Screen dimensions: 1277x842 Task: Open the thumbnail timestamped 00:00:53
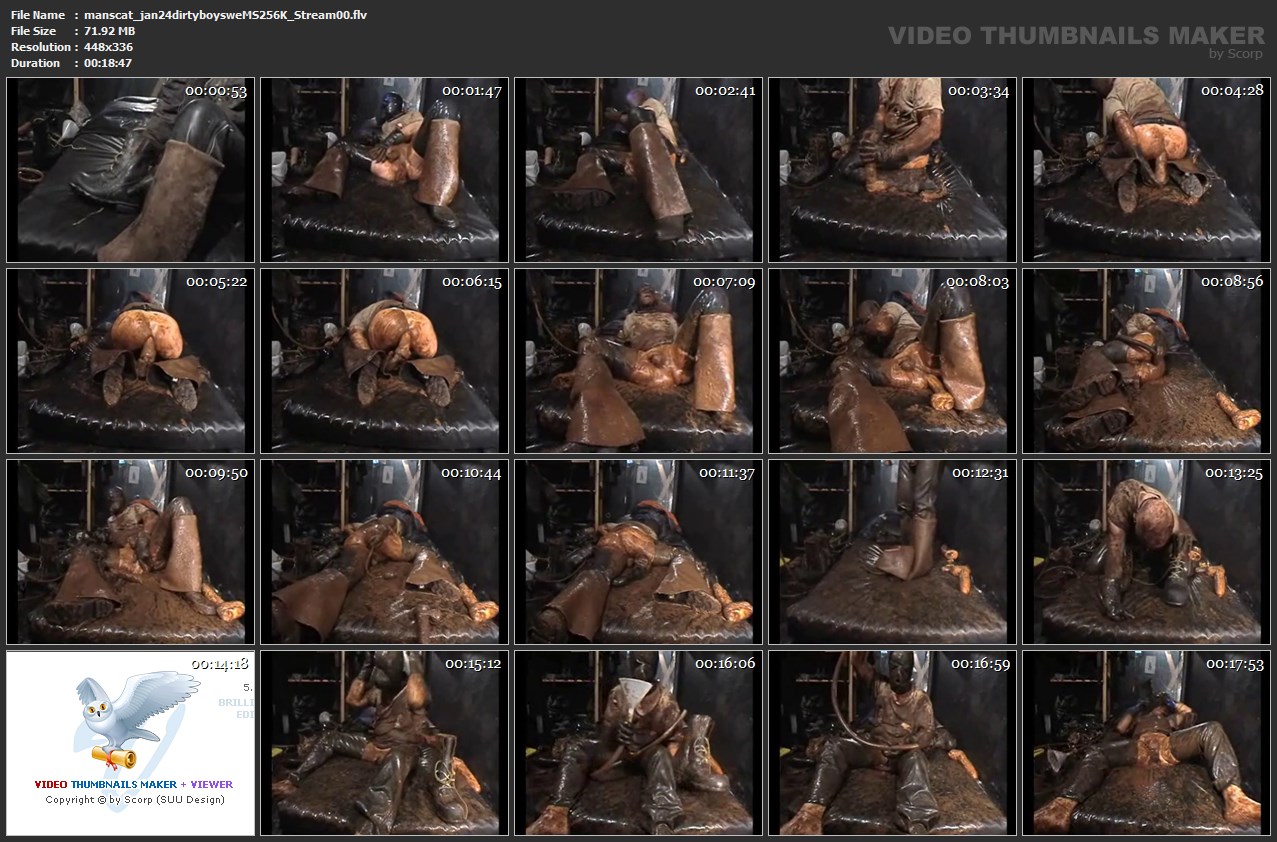pyautogui.click(x=130, y=170)
